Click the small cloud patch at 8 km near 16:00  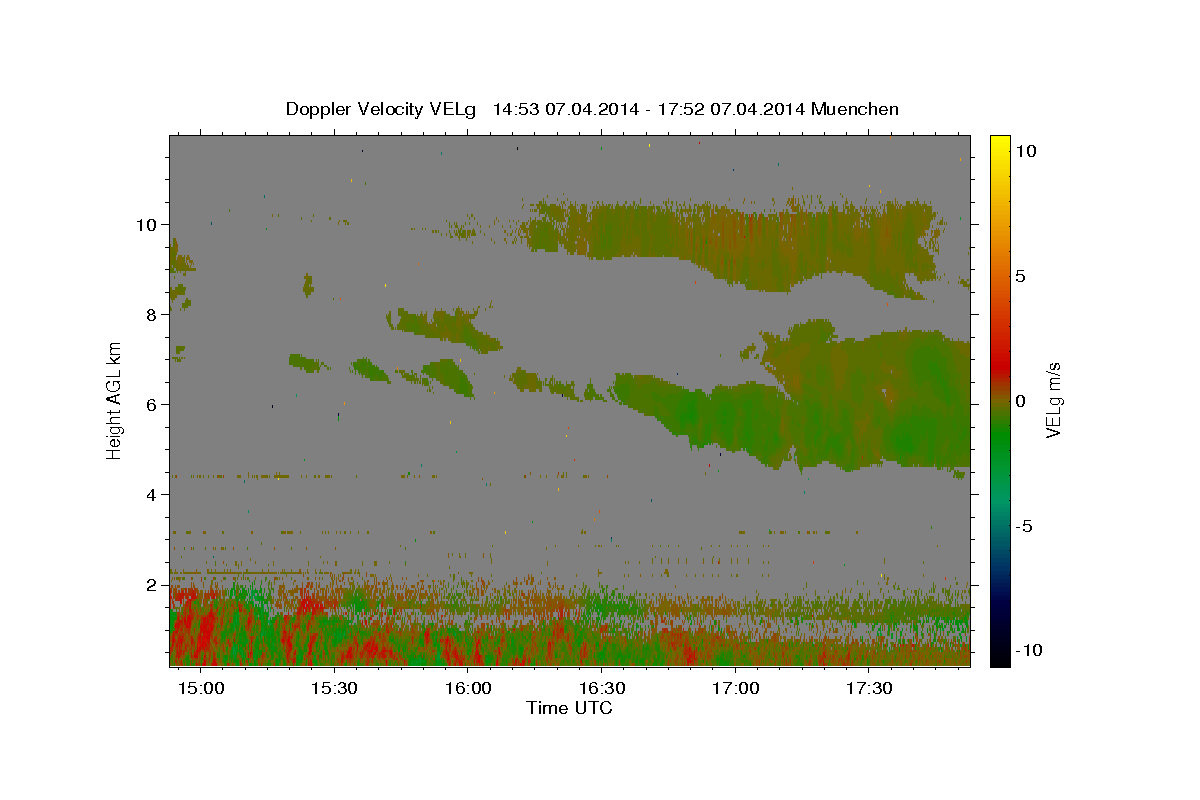click(445, 329)
